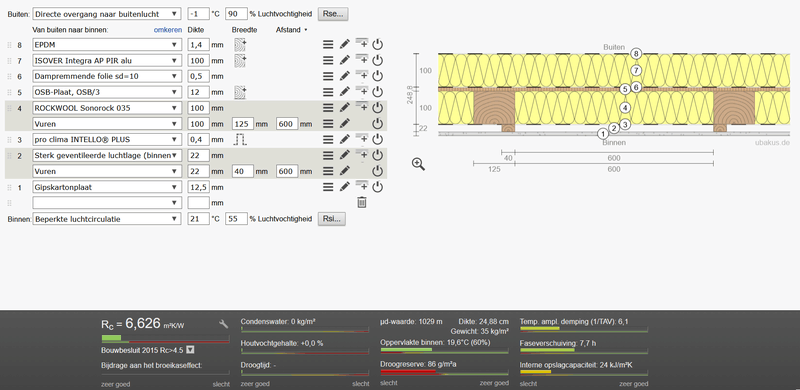Viewport: 800px width, 390px height.
Task: Delete empty layer with trash icon
Action: [x=362, y=203]
